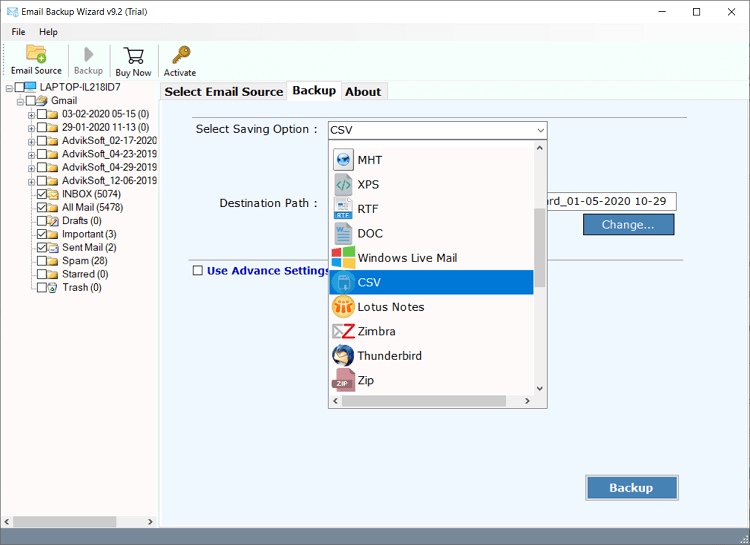This screenshot has width=750, height=545.
Task: Select the CSV format icon
Action: coord(343,282)
